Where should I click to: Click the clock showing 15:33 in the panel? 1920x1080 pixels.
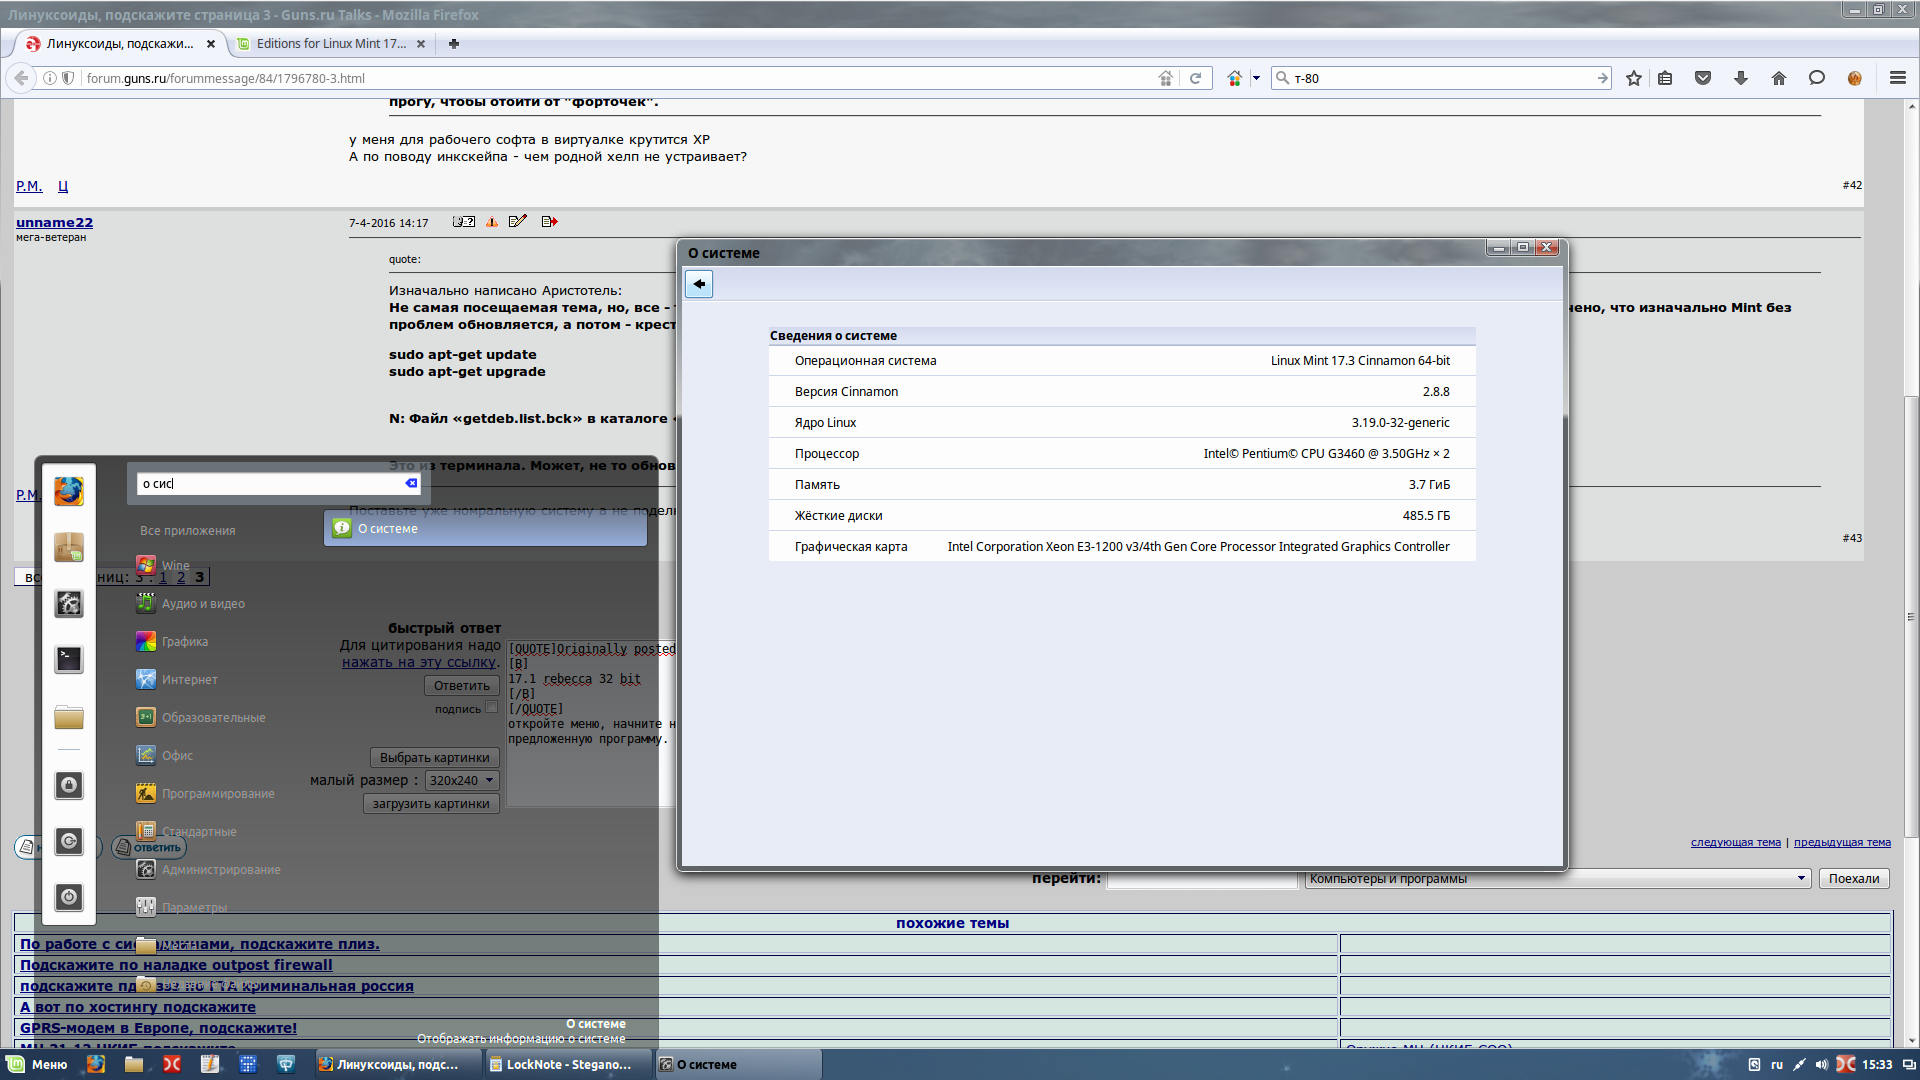tap(1877, 1065)
